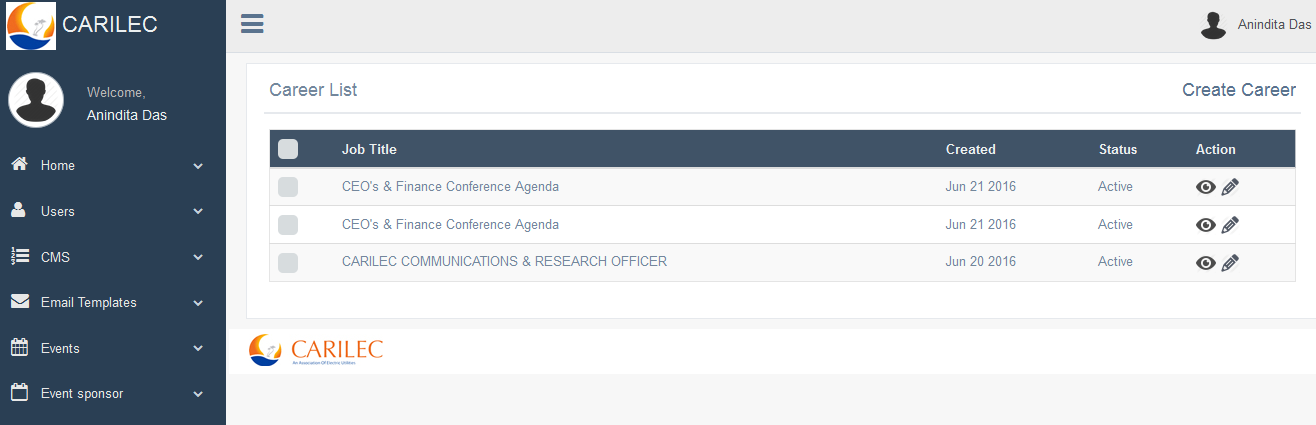Select the checkbox for CARILEC COMMUNICATIONS row
The height and width of the screenshot is (425, 1316).
[x=288, y=263]
